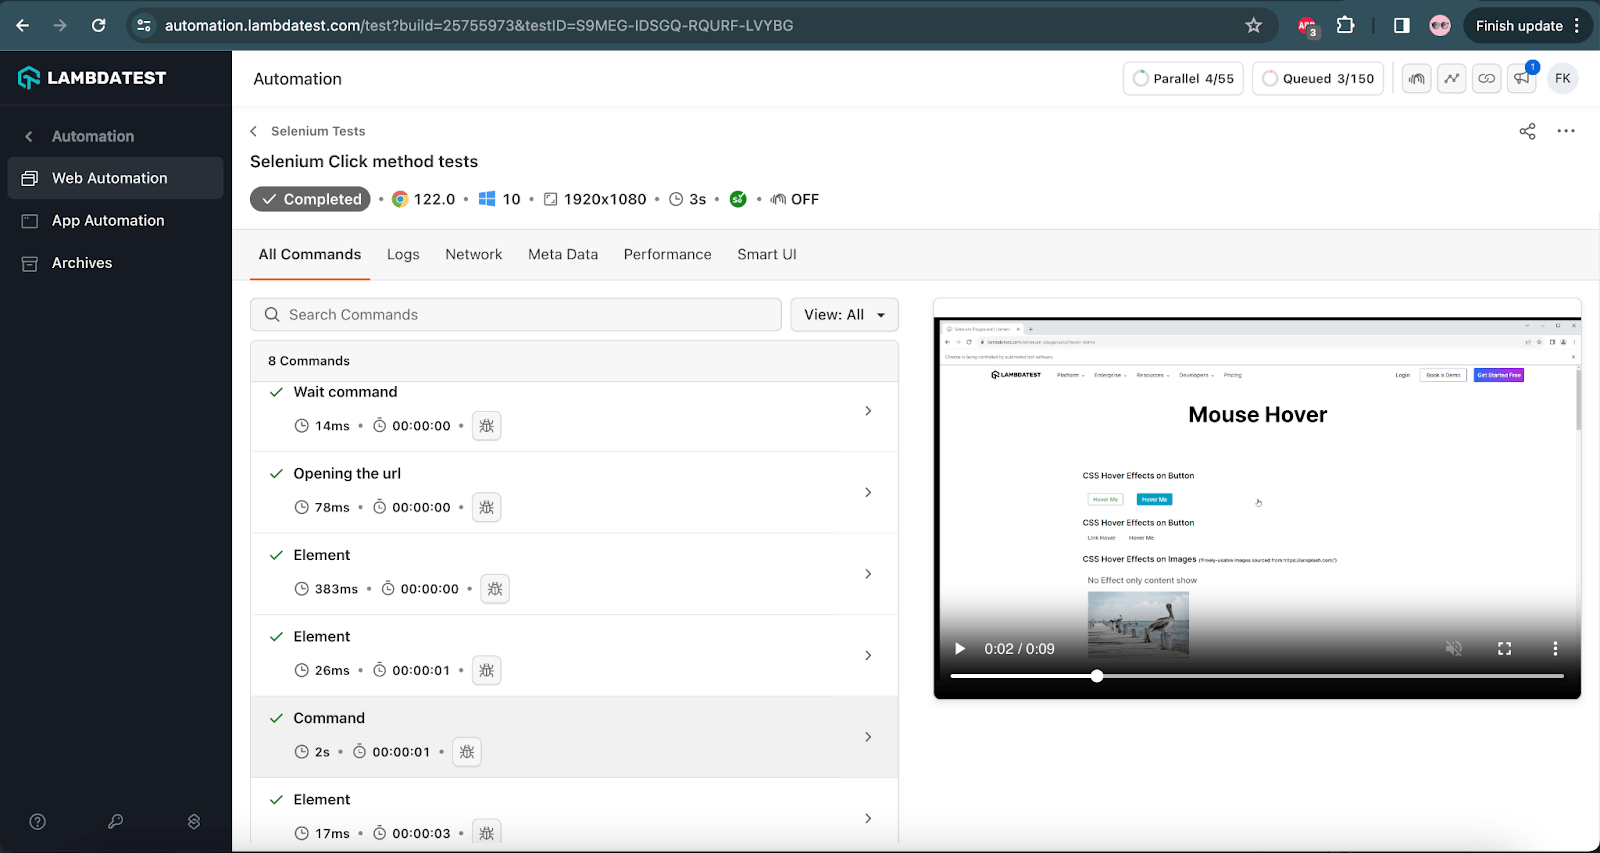Image resolution: width=1600 pixels, height=853 pixels.
Task: Open the access key icon in the sidebar
Action: tap(116, 822)
